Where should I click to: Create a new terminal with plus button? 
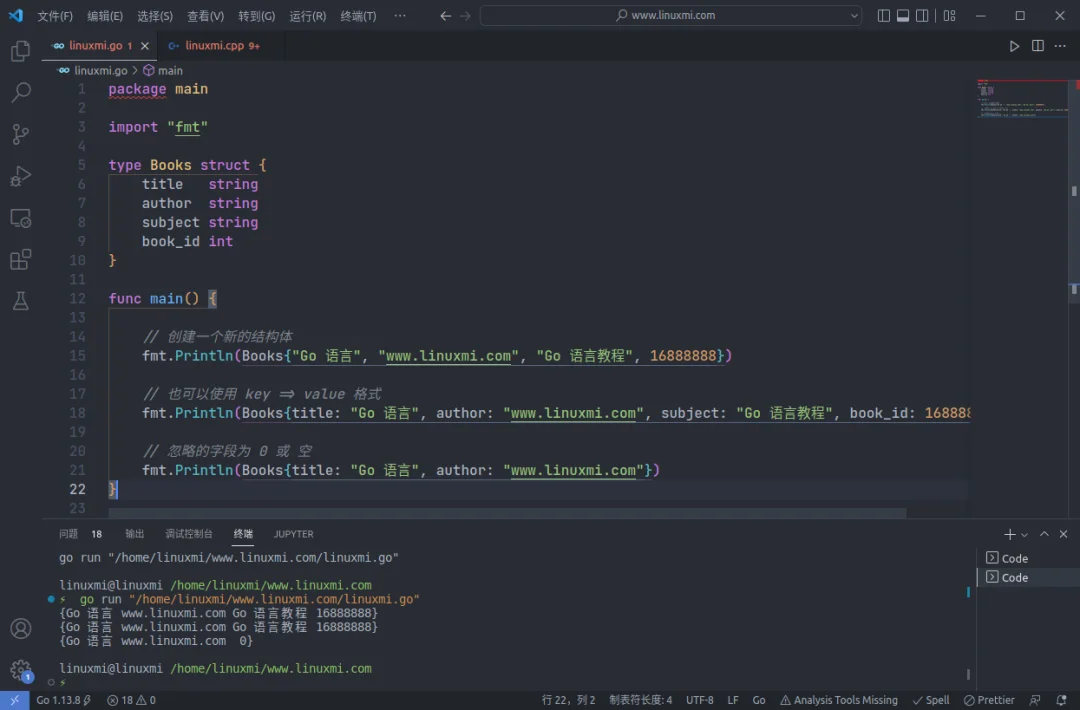tap(1010, 534)
